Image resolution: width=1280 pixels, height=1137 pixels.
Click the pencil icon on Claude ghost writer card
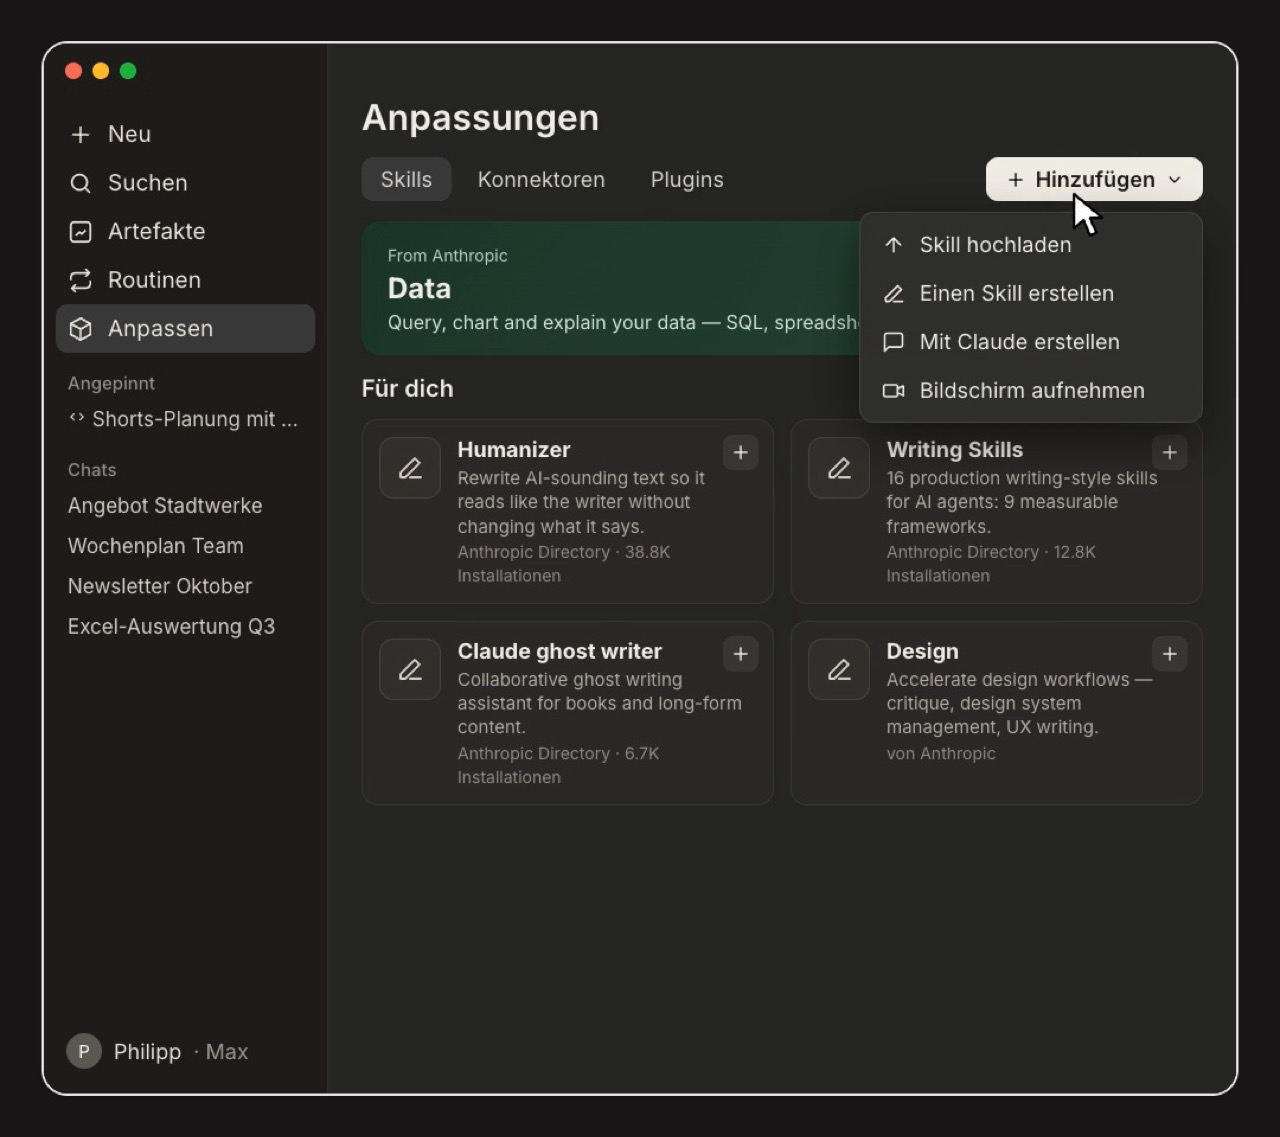[410, 669]
